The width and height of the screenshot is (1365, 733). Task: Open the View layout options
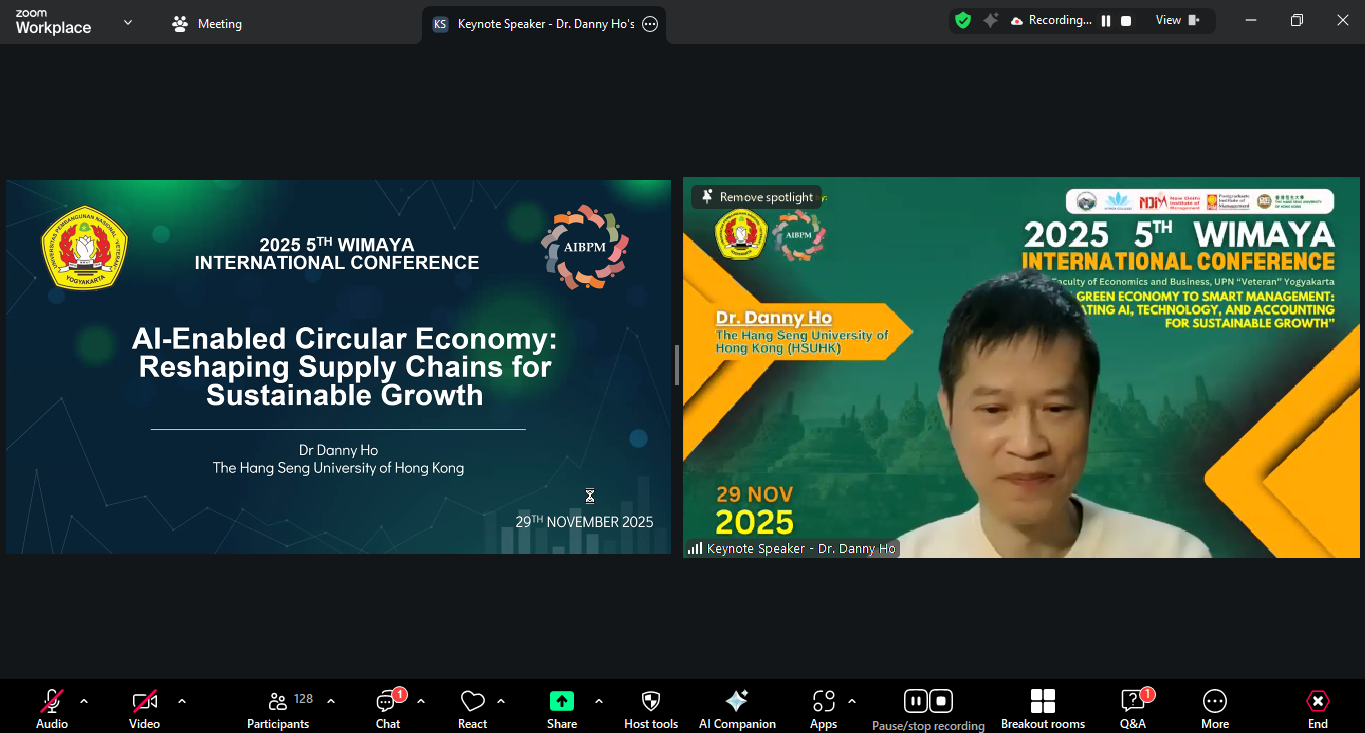click(1177, 20)
